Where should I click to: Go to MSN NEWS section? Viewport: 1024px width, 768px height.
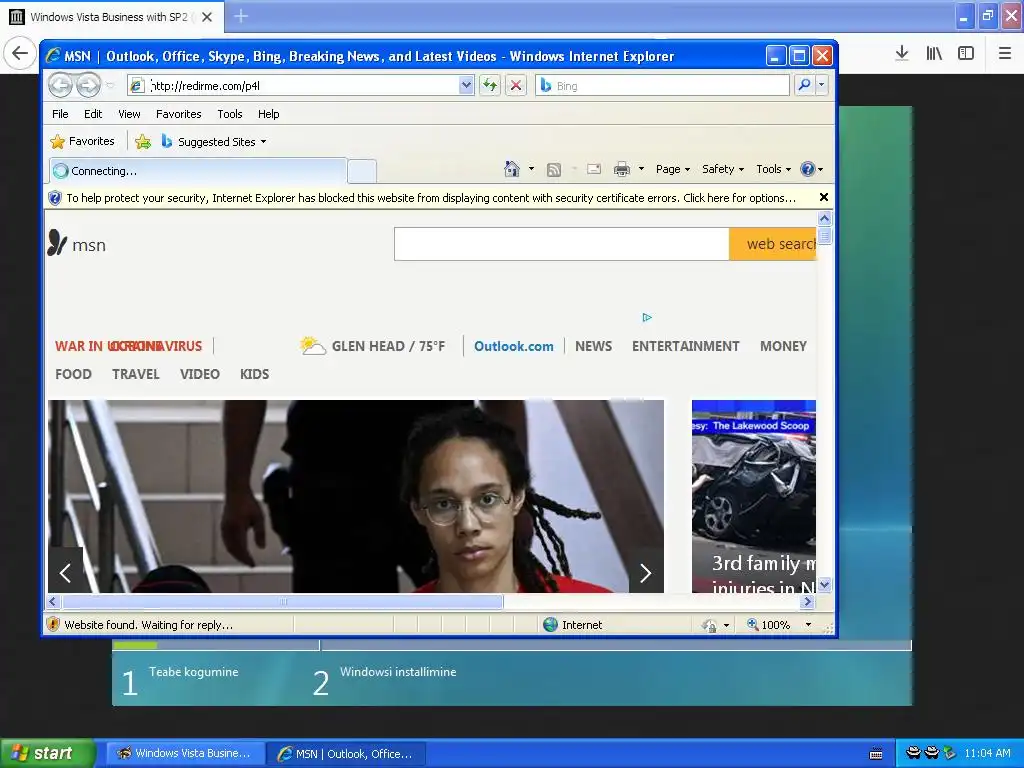pos(593,346)
